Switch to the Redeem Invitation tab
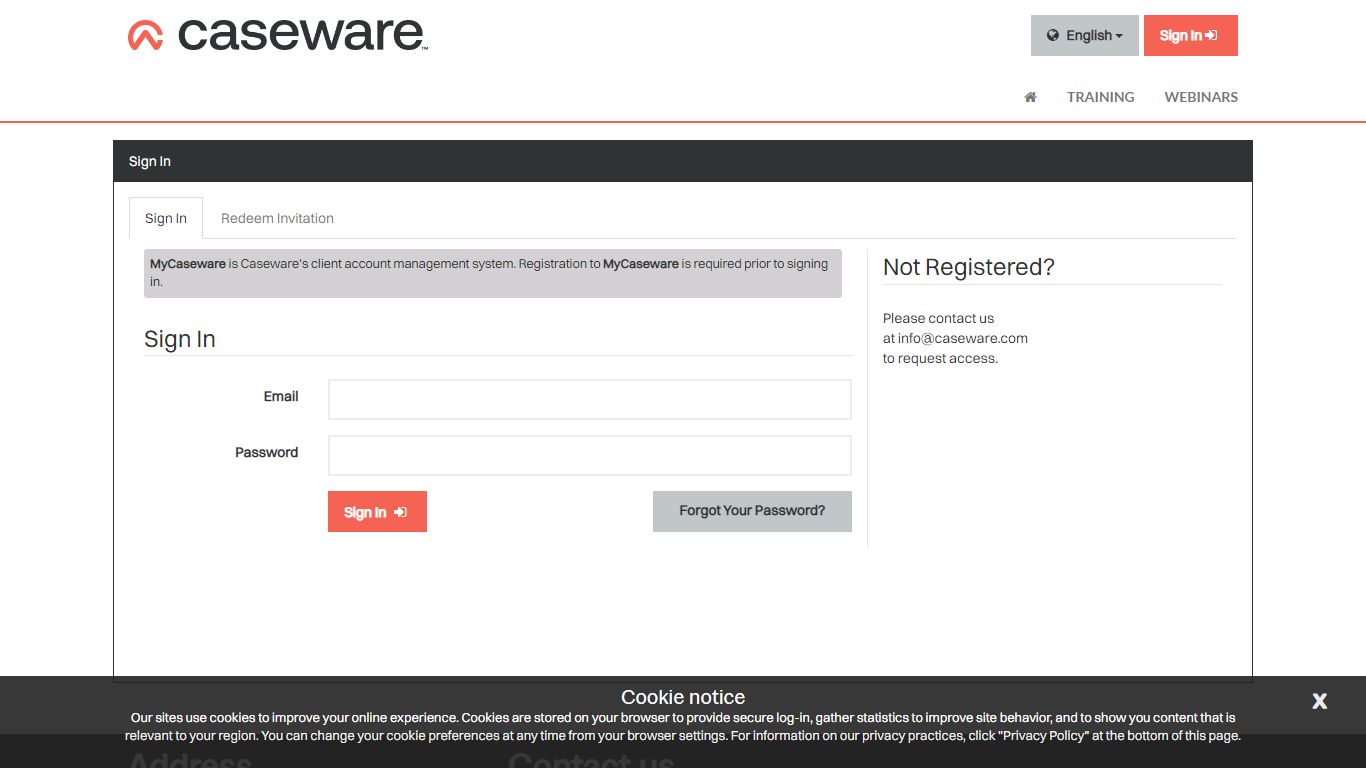The height and width of the screenshot is (768, 1366). (x=277, y=218)
